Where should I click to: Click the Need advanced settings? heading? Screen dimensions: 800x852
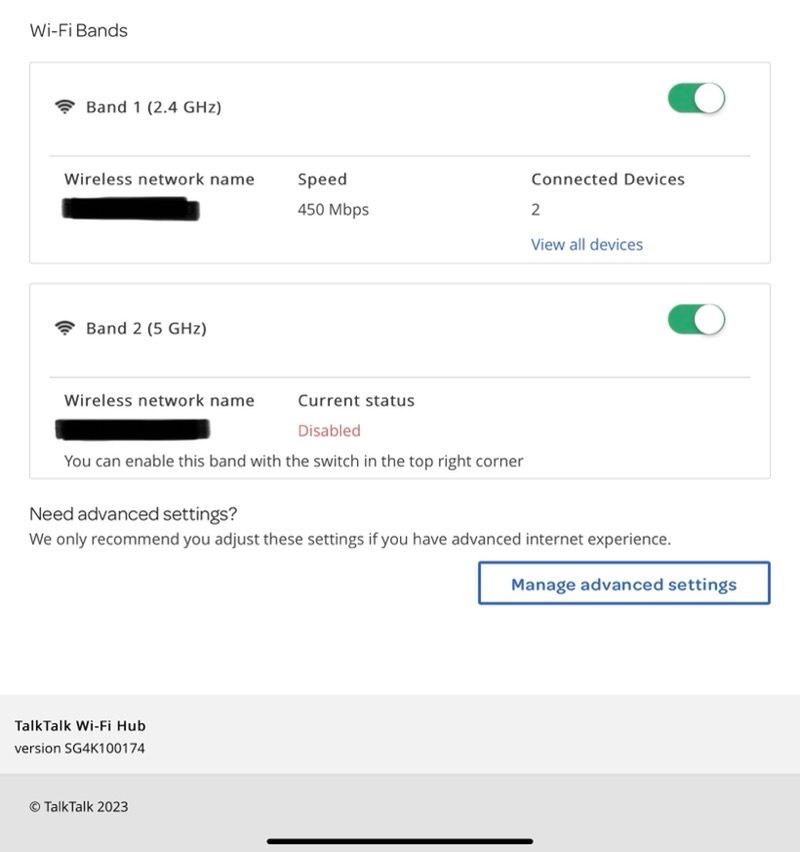coord(133,514)
